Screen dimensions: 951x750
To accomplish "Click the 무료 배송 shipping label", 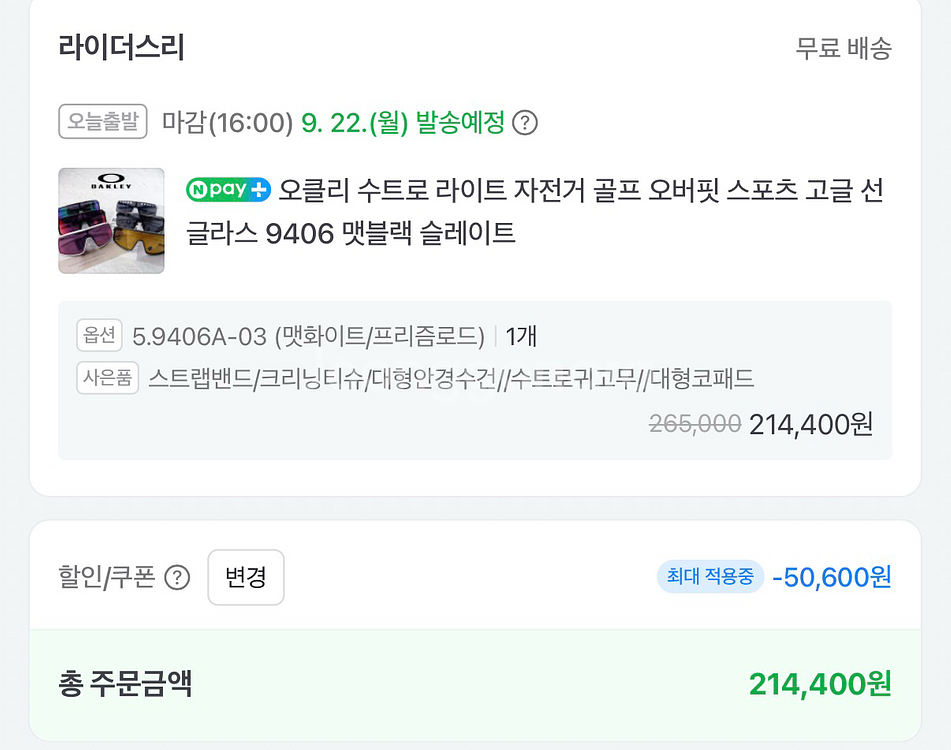I will (843, 48).
